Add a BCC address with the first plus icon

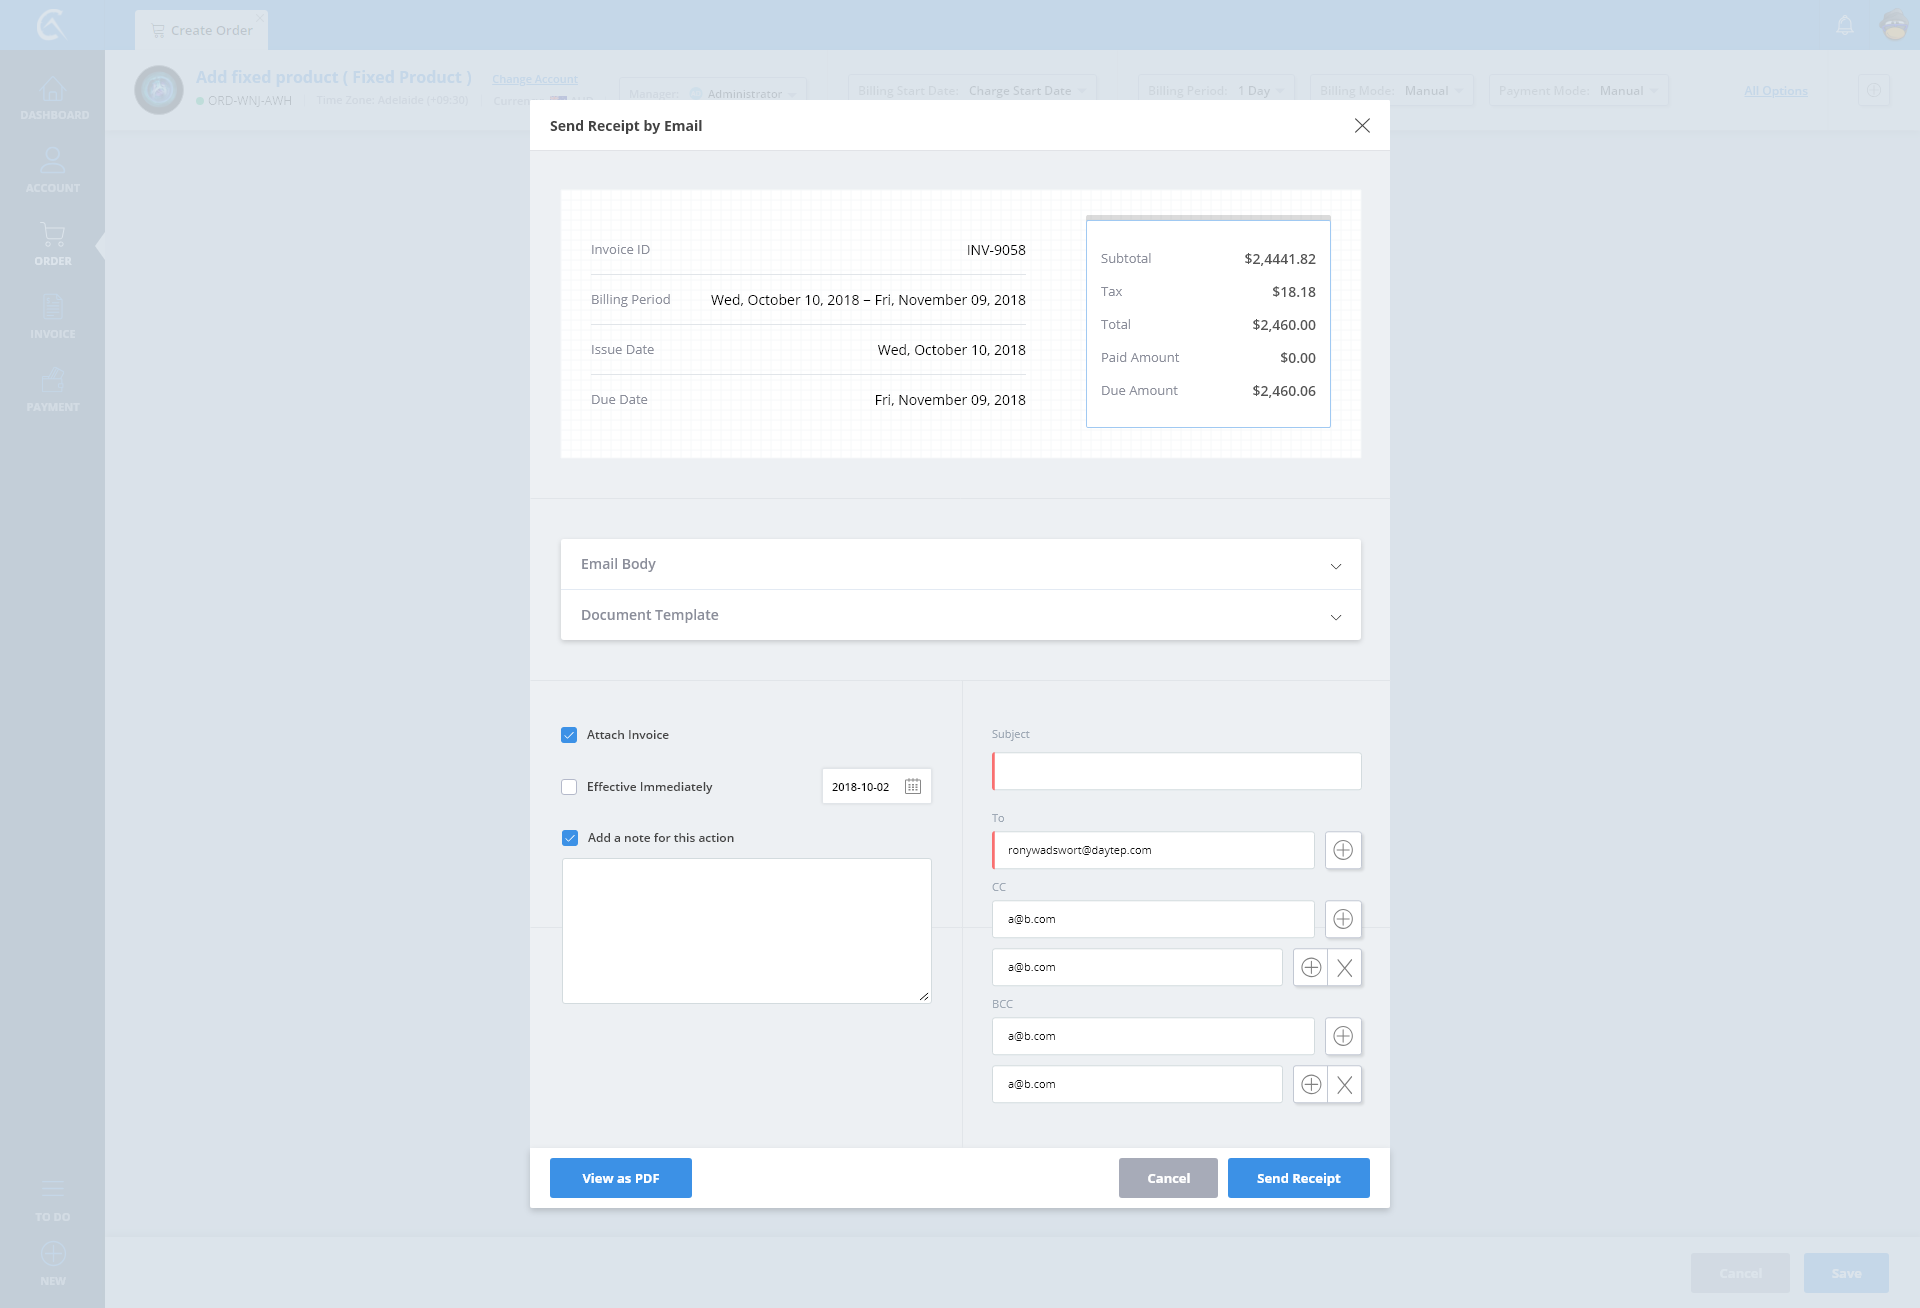tap(1343, 1036)
